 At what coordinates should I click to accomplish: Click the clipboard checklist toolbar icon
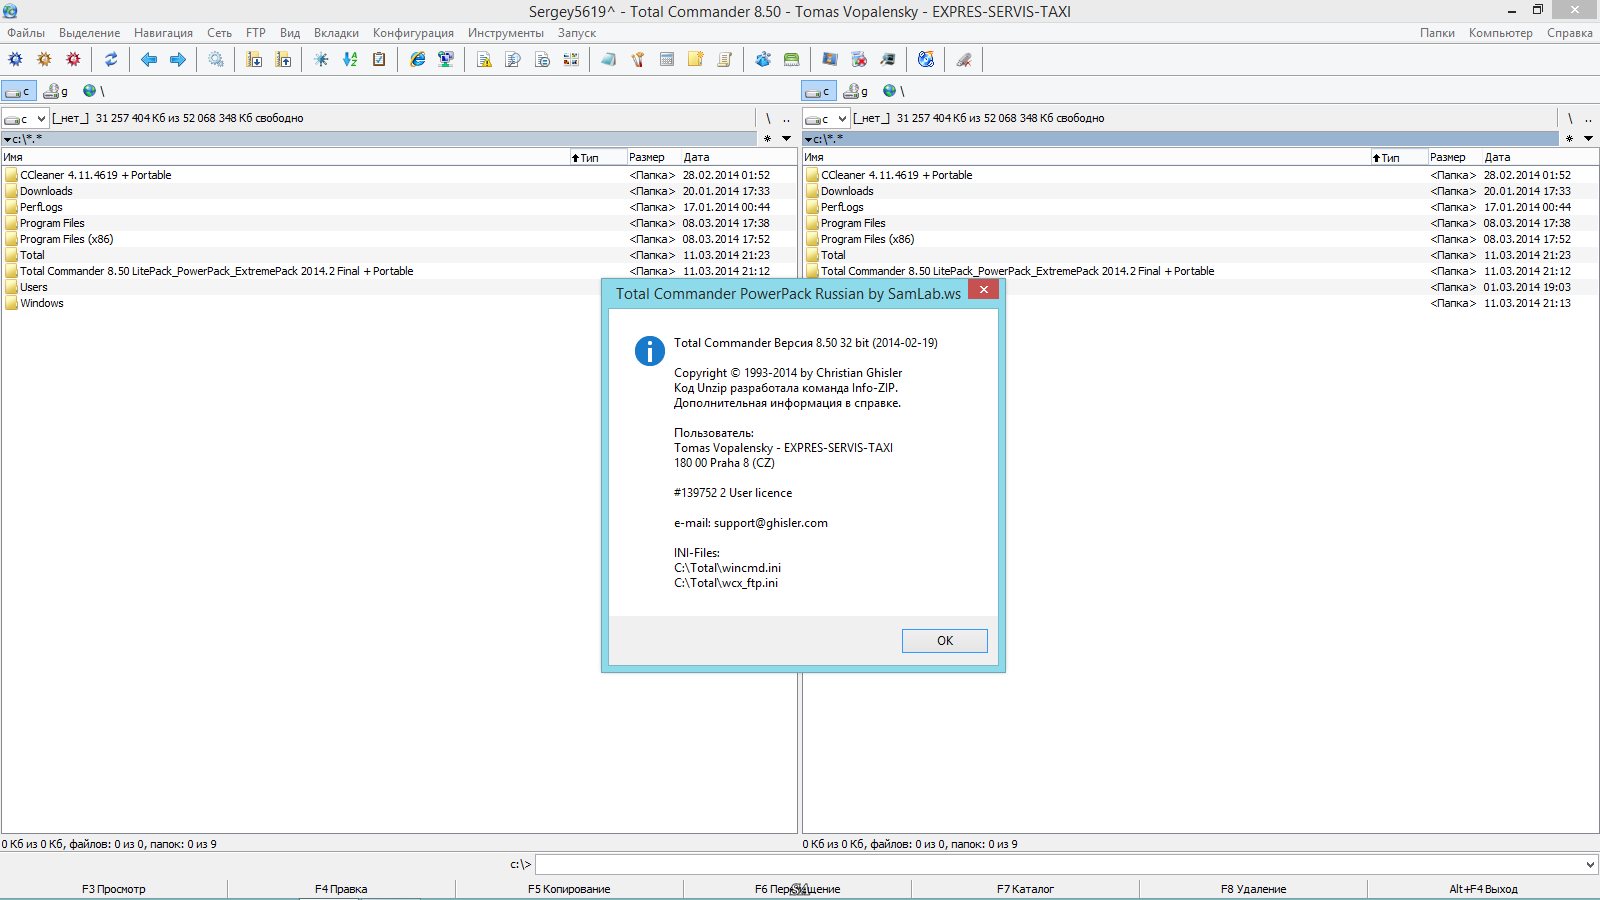coord(379,60)
